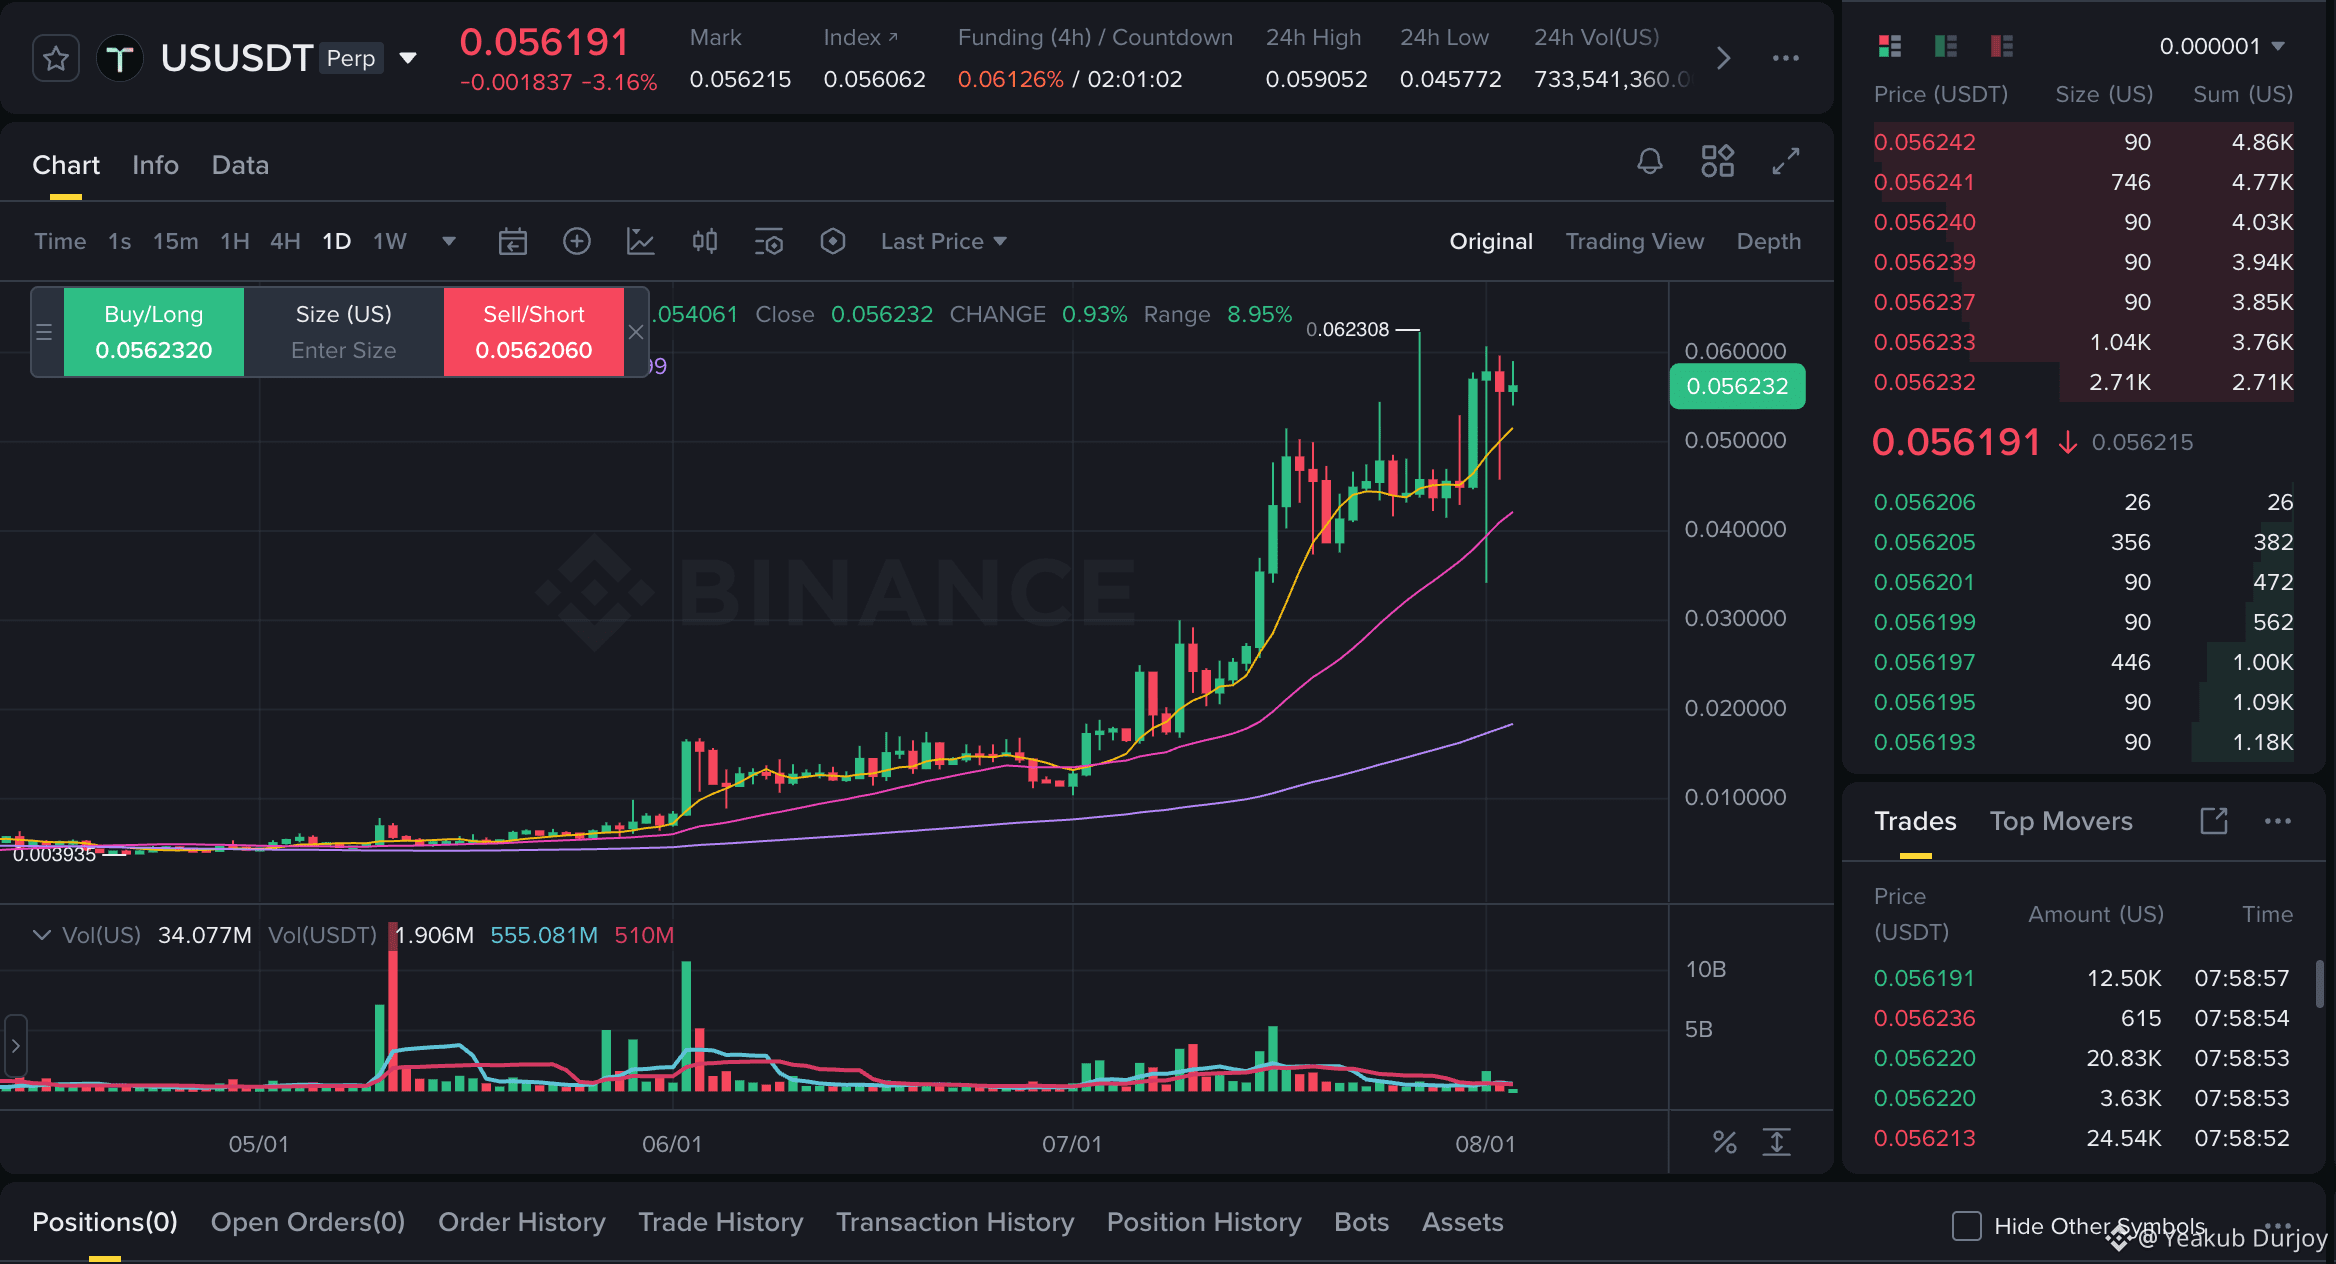The height and width of the screenshot is (1264, 2336).
Task: Click the hexagon chart settings icon
Action: tap(833, 241)
